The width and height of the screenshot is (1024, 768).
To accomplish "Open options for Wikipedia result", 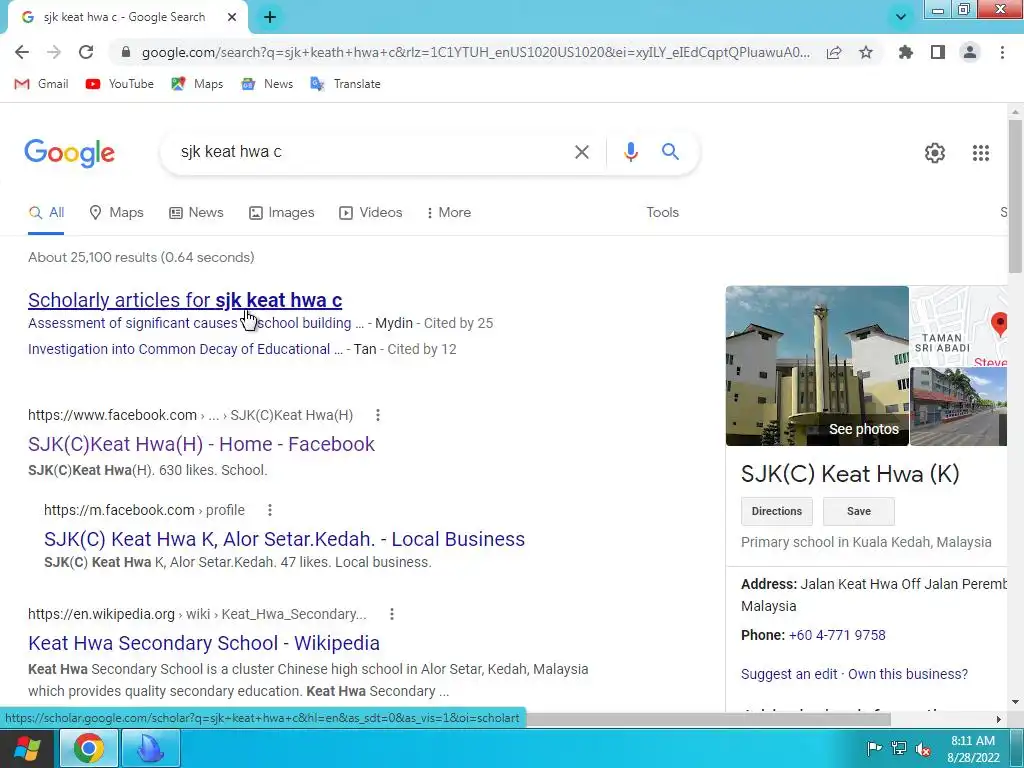I will click(x=391, y=615).
